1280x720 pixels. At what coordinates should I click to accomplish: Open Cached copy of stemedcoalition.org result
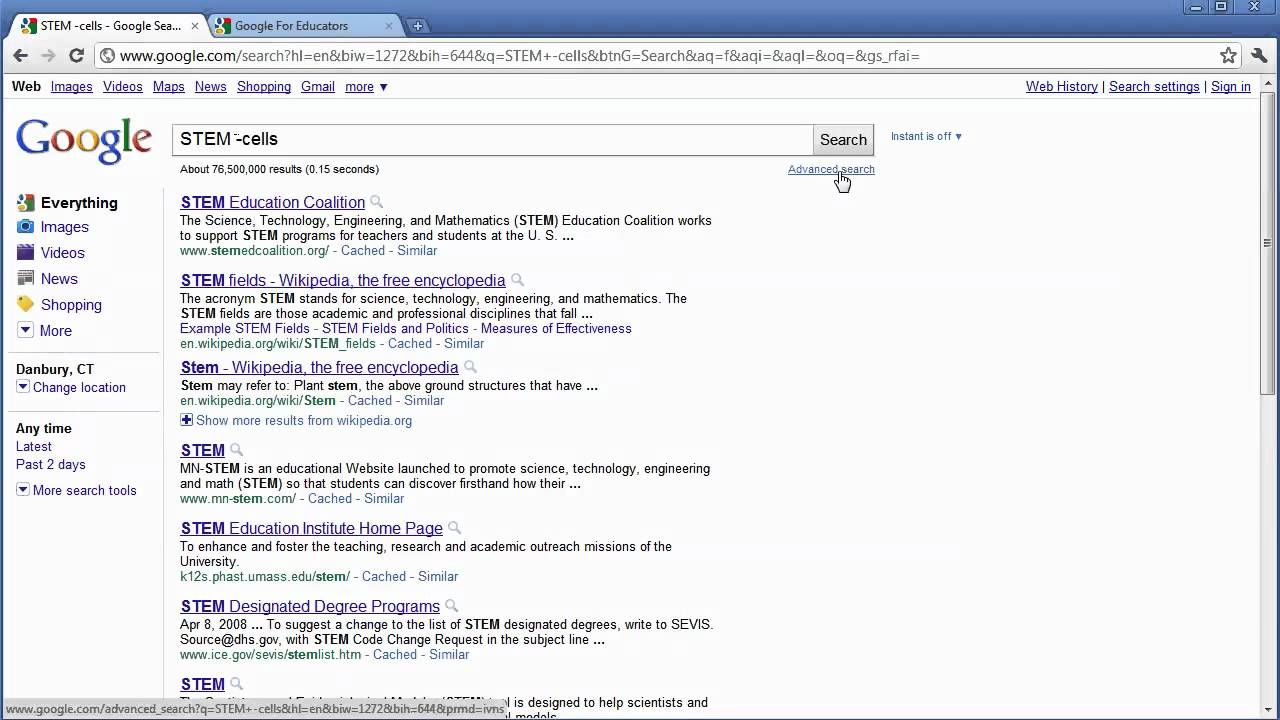click(363, 251)
